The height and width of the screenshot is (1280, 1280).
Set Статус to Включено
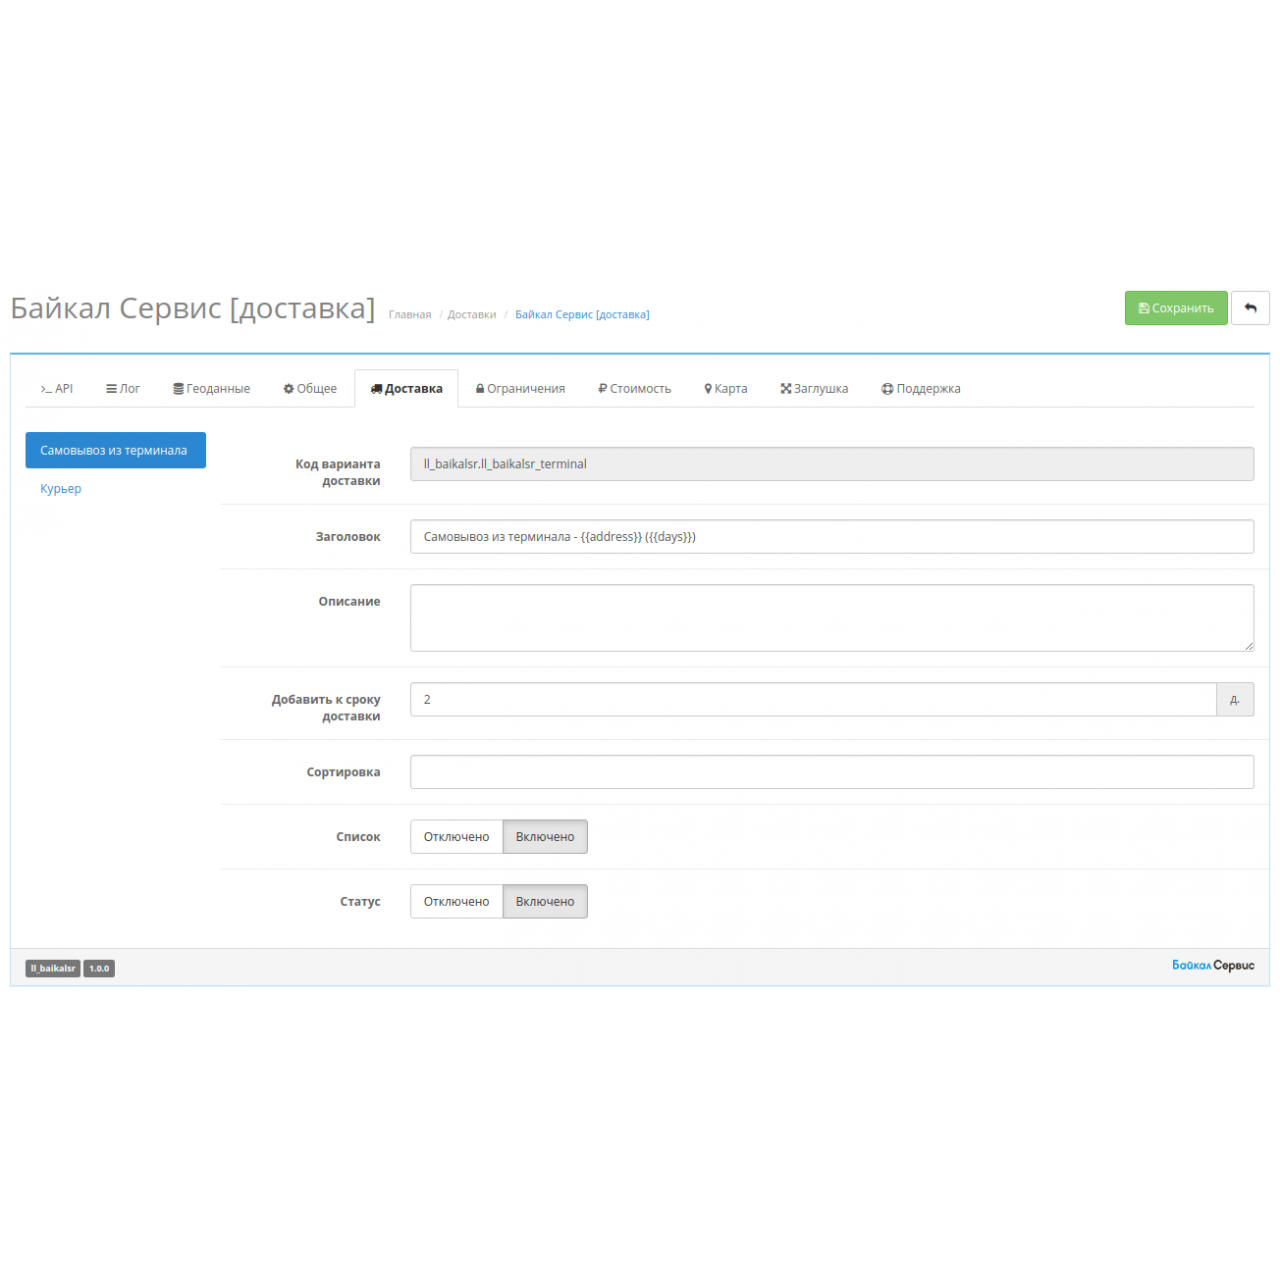coord(545,901)
